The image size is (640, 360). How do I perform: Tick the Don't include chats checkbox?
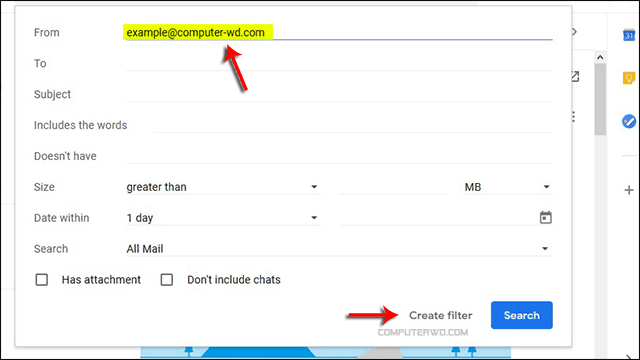167,280
